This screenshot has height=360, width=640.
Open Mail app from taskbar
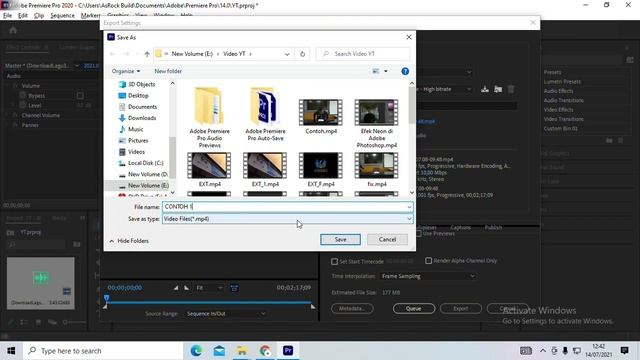219,351
